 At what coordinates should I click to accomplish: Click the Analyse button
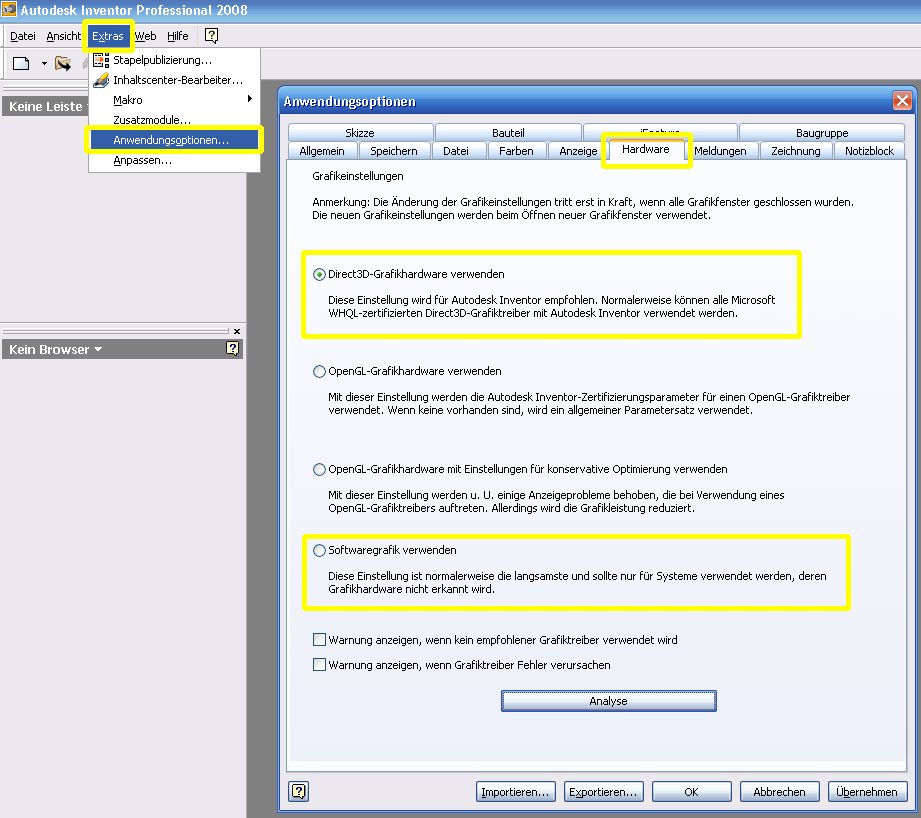click(x=609, y=701)
